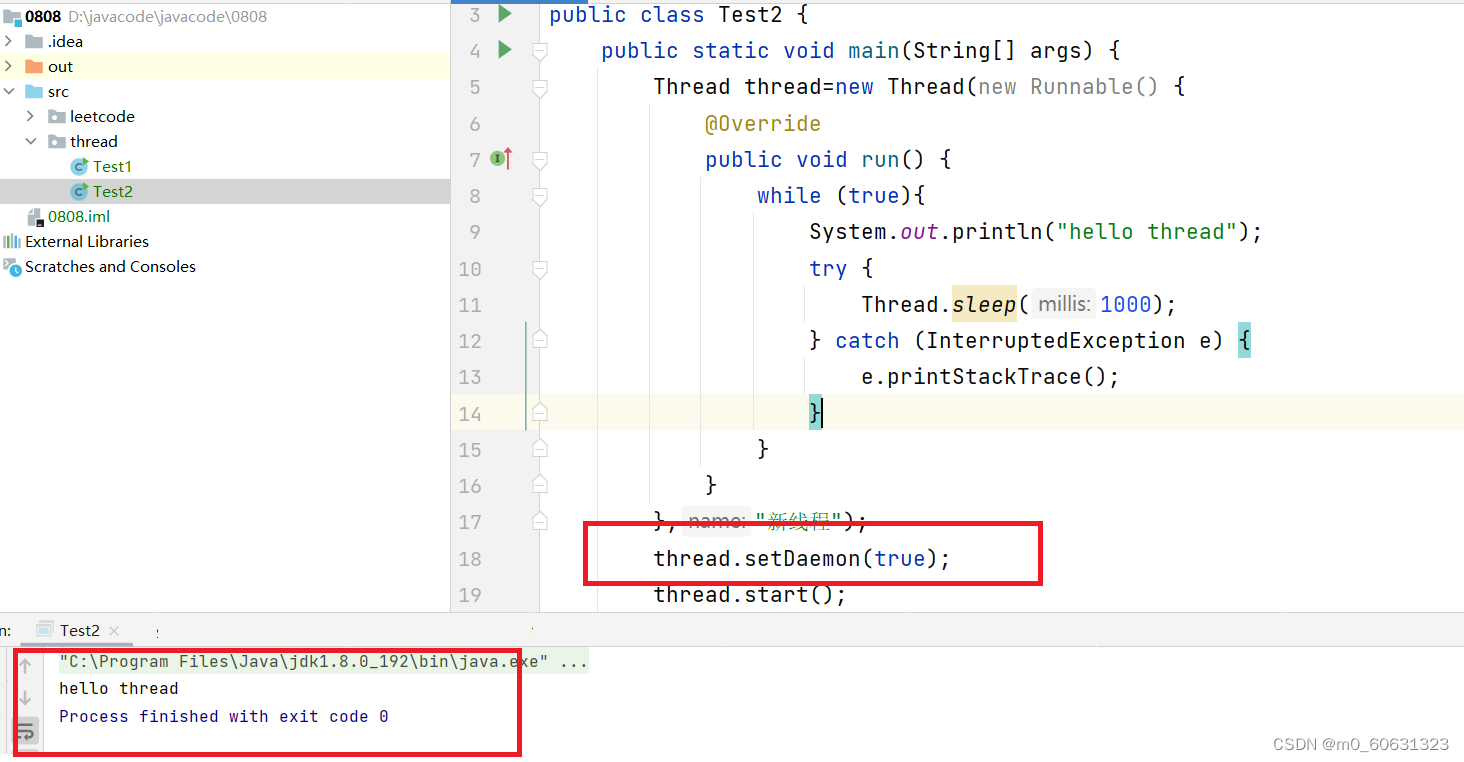Fold the catch block at line 12
Viewport: 1464px width, 762px height.
[540, 340]
